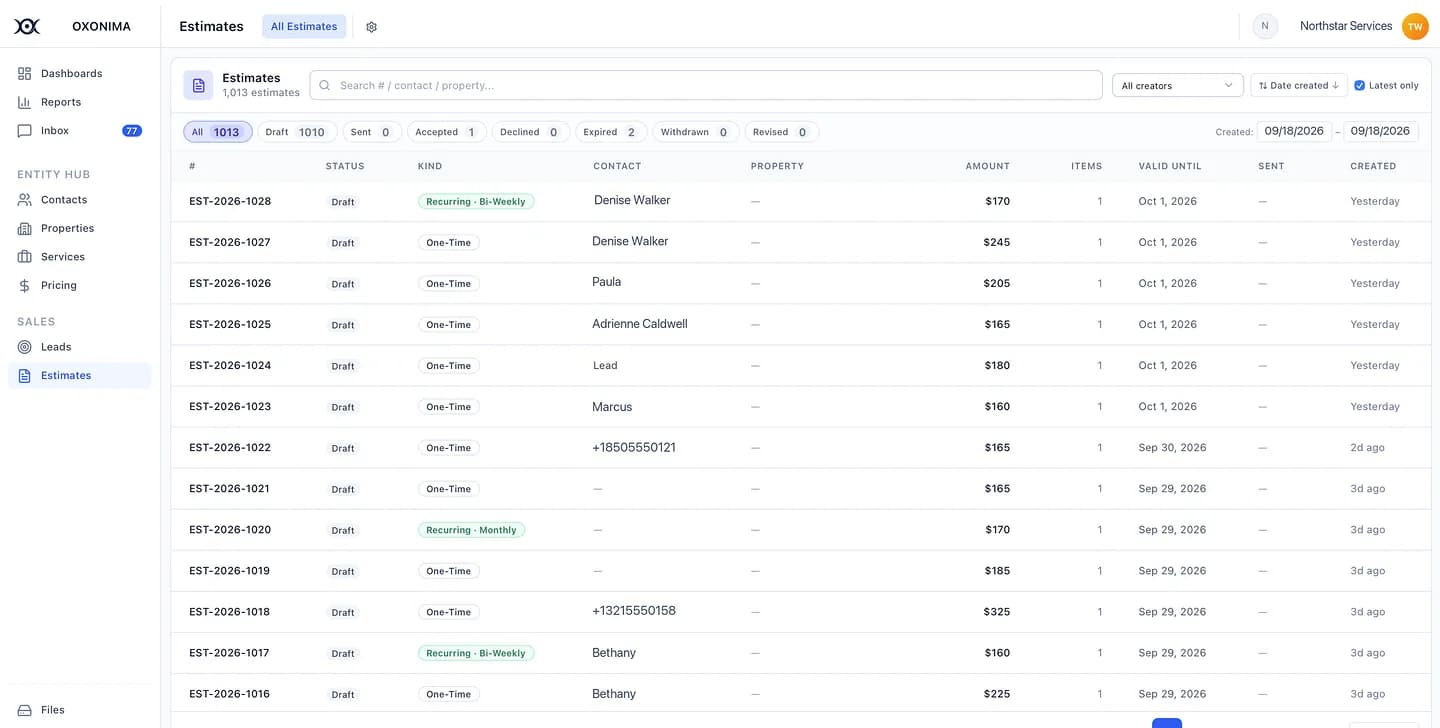
Task: Open estimate EST-2026-1028
Action: 230,201
